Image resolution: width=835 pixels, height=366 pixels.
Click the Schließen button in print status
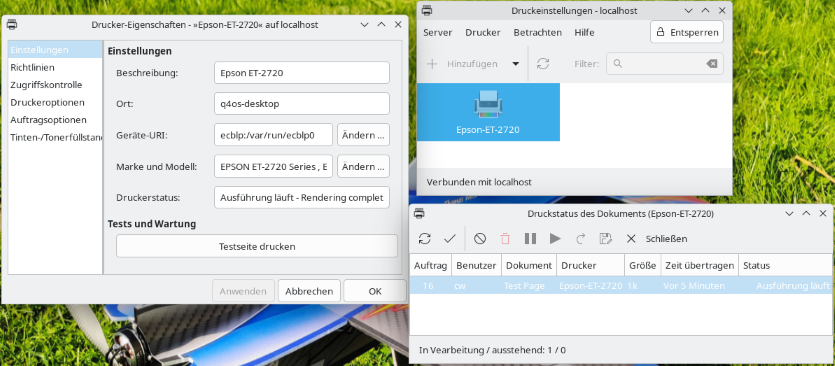(x=657, y=239)
